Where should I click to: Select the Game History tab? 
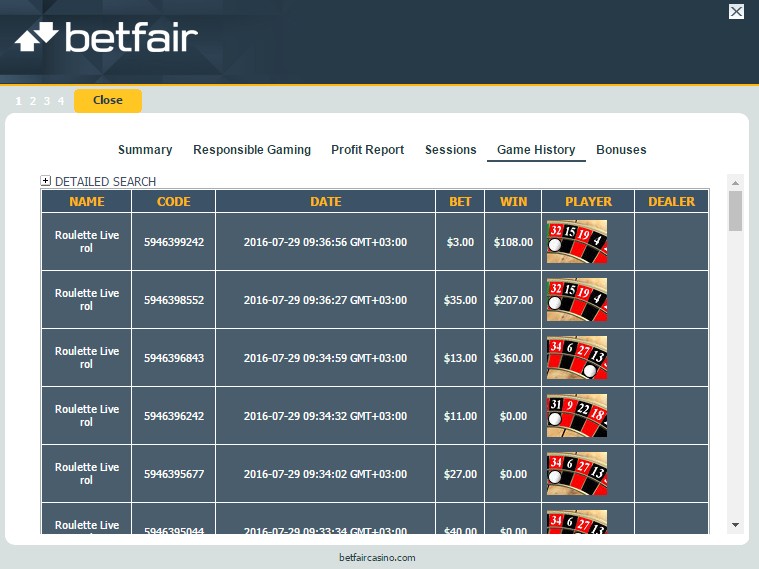coord(536,150)
